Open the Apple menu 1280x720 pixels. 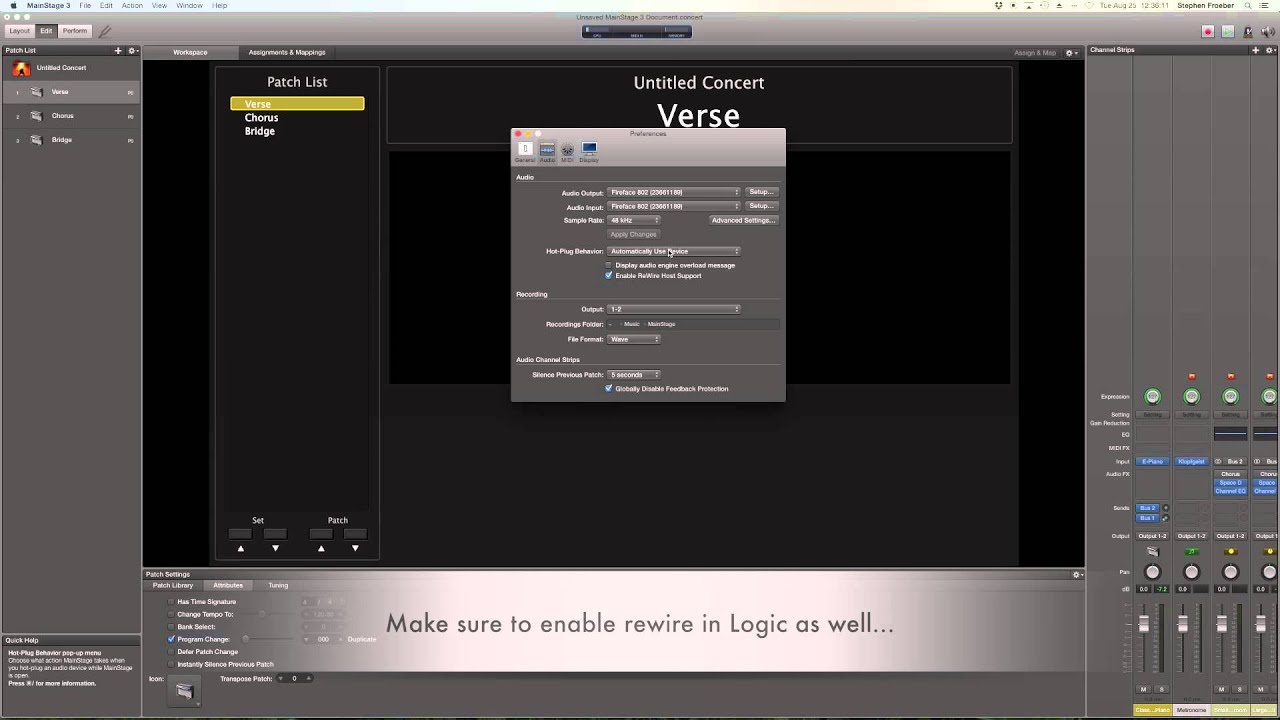(13, 5)
